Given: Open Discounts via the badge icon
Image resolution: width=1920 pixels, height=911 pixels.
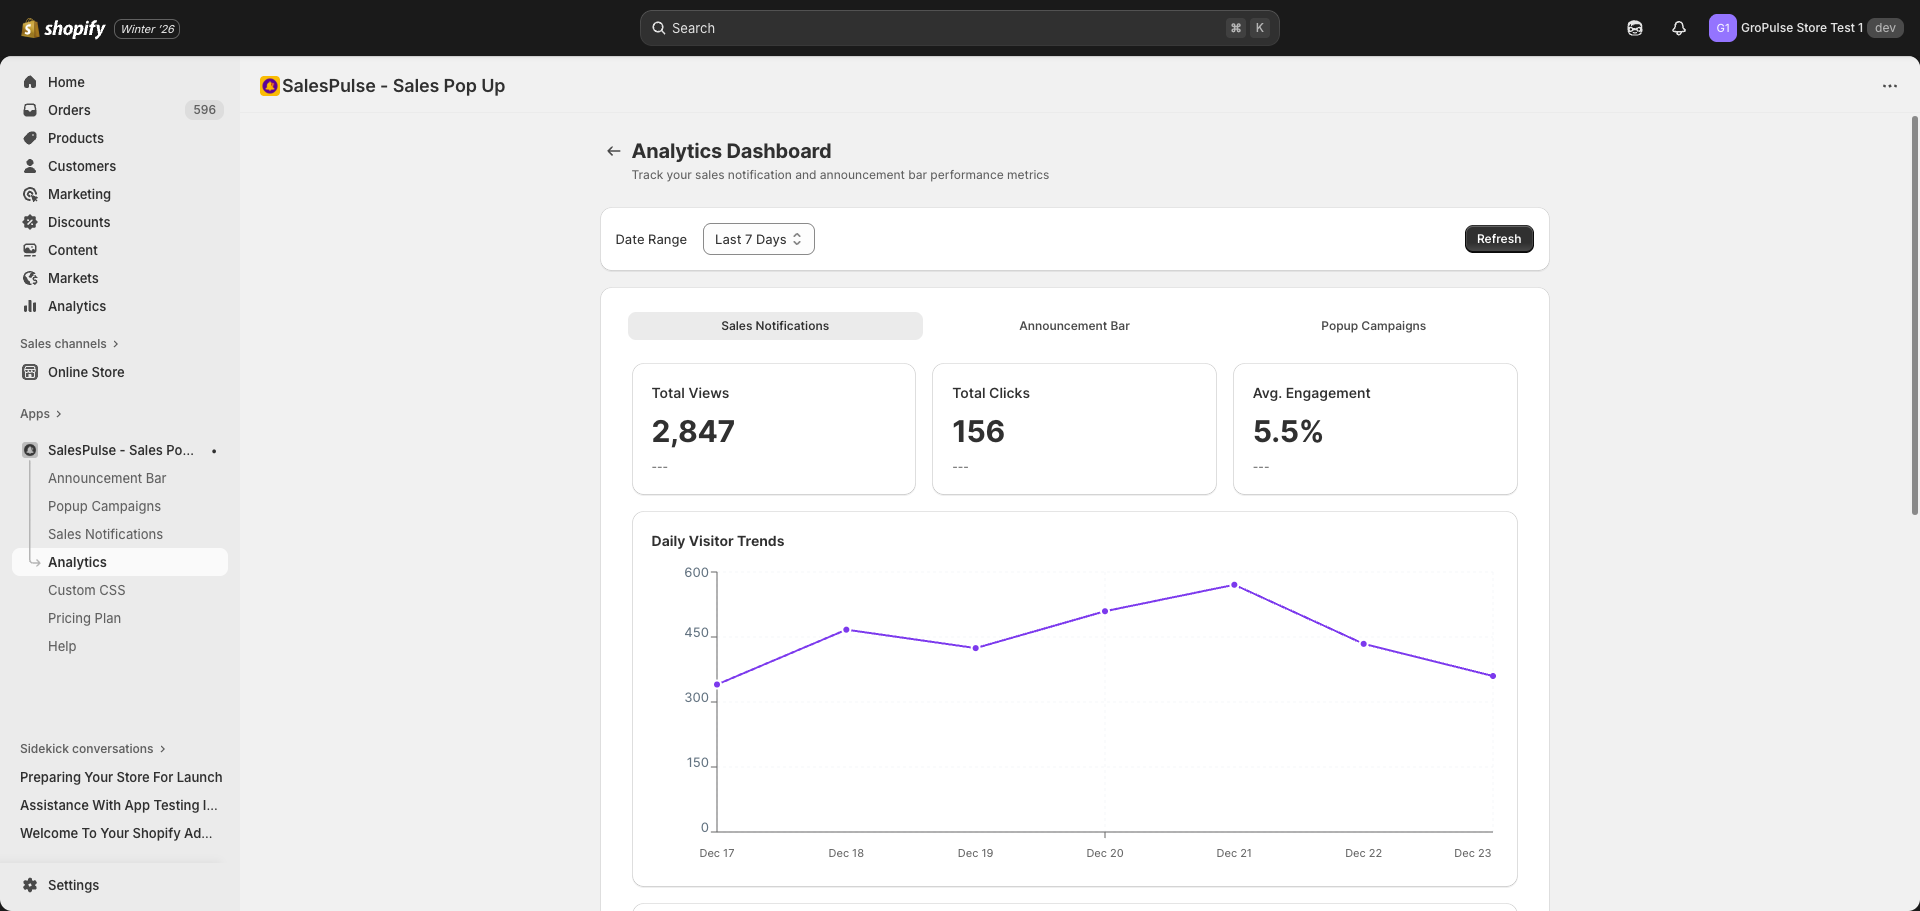Looking at the screenshot, I should (x=30, y=222).
